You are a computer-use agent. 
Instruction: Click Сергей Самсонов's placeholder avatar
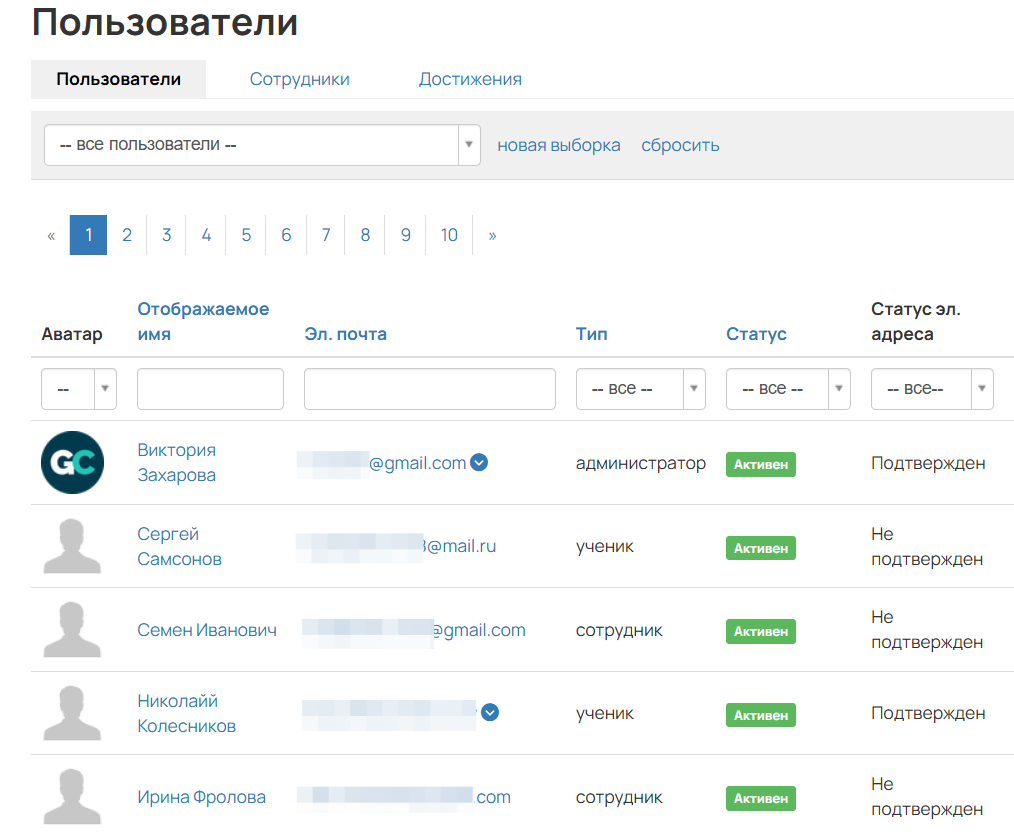tap(72, 547)
